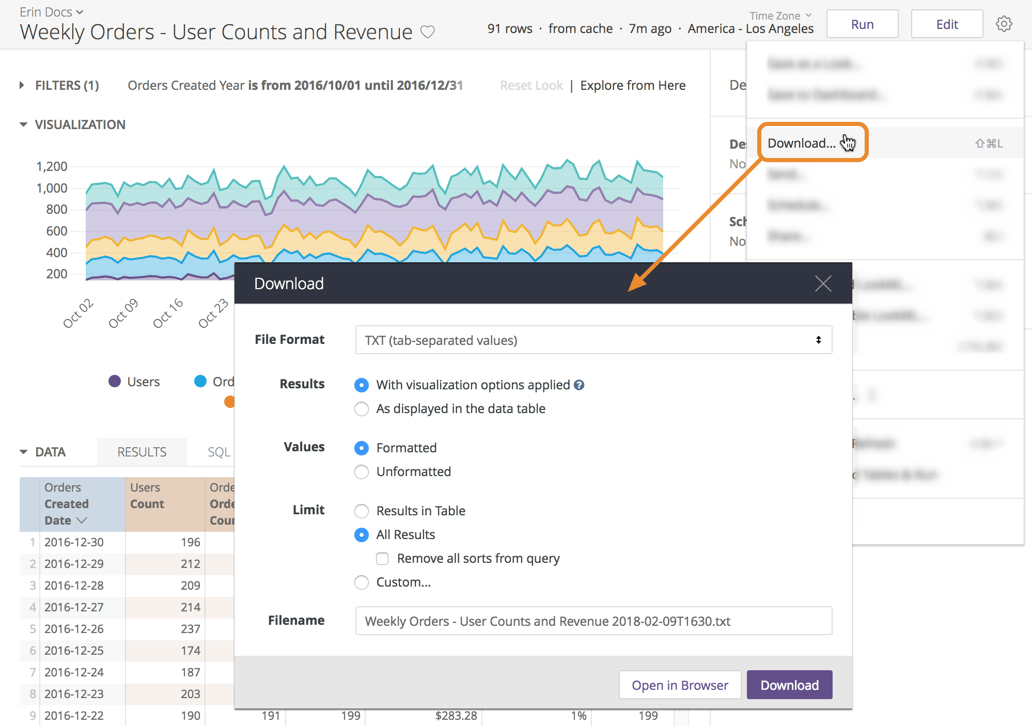Click the purple Download button
The width and height of the screenshot is (1032, 726).
[x=789, y=685]
